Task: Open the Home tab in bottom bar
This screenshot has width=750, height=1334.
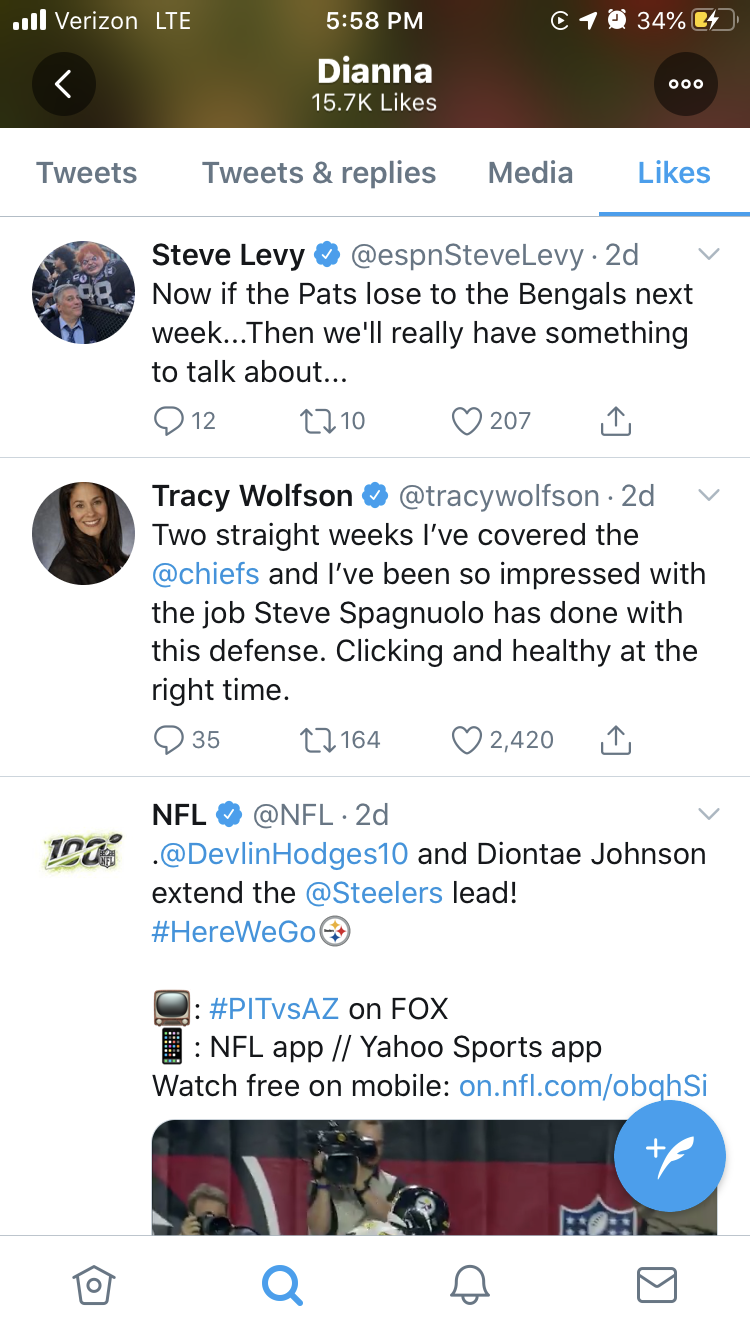Action: (x=93, y=1284)
